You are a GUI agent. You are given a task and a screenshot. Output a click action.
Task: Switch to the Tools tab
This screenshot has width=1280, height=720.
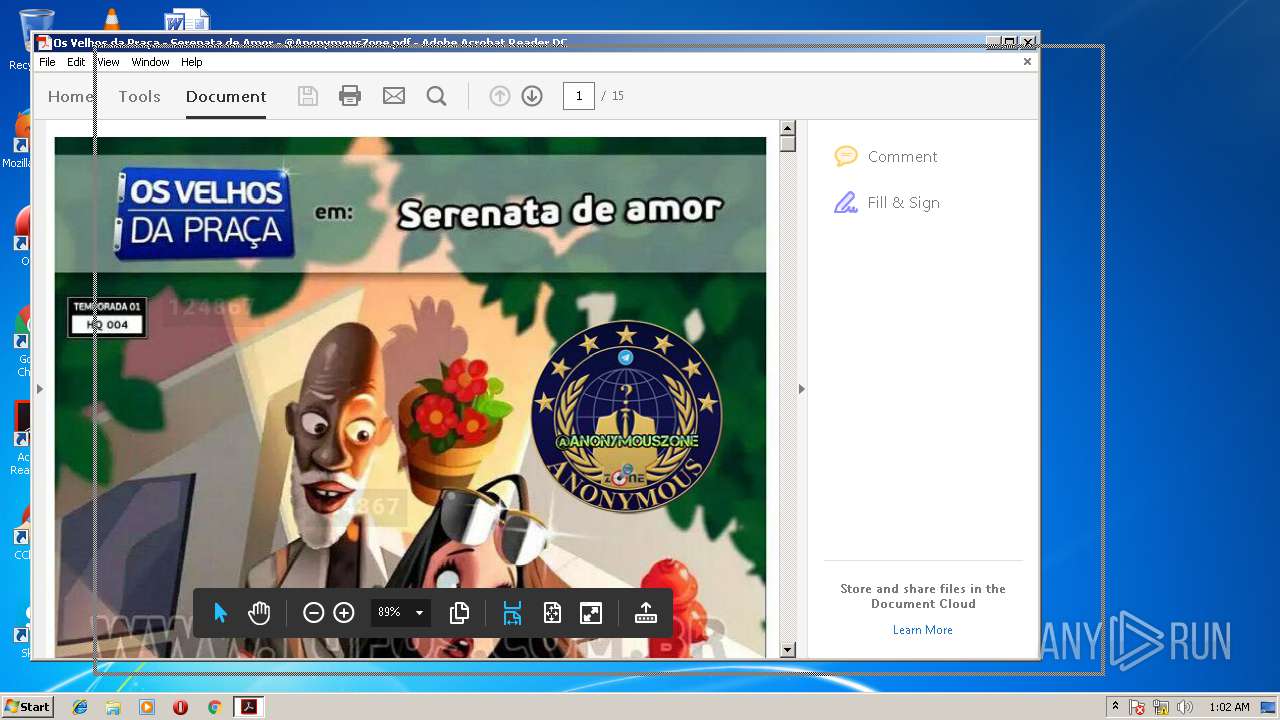pos(139,96)
